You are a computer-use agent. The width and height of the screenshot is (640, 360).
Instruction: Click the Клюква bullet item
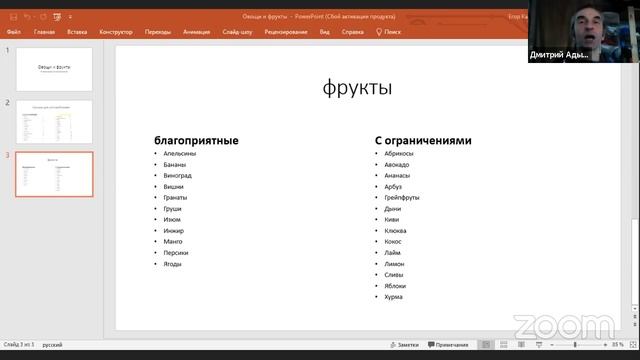pyautogui.click(x=395, y=231)
